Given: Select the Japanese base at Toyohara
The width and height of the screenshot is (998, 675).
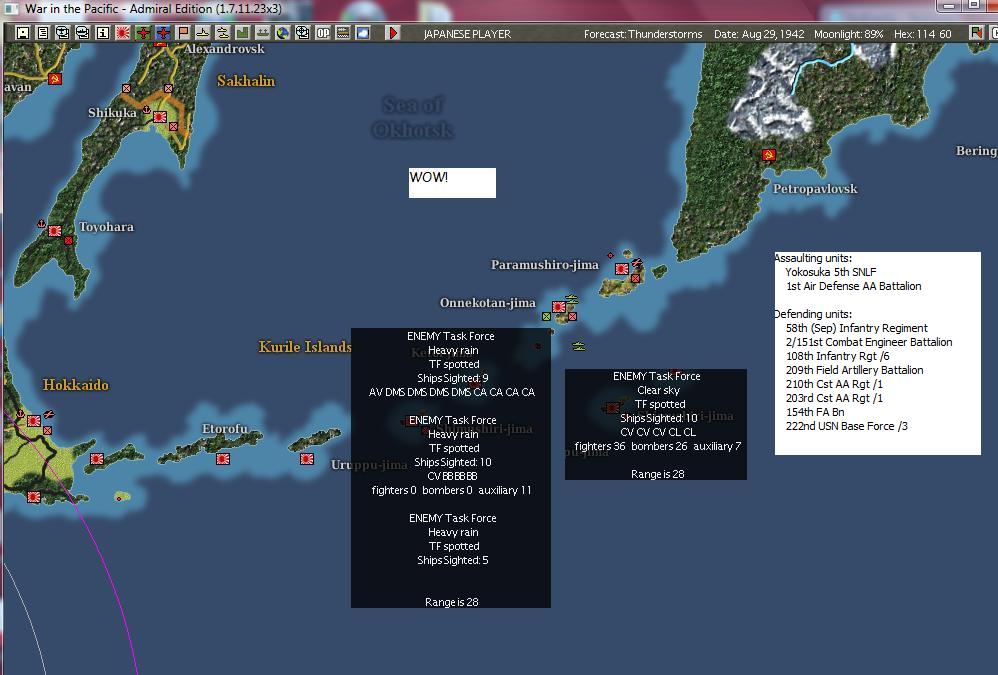Looking at the screenshot, I should [55, 231].
